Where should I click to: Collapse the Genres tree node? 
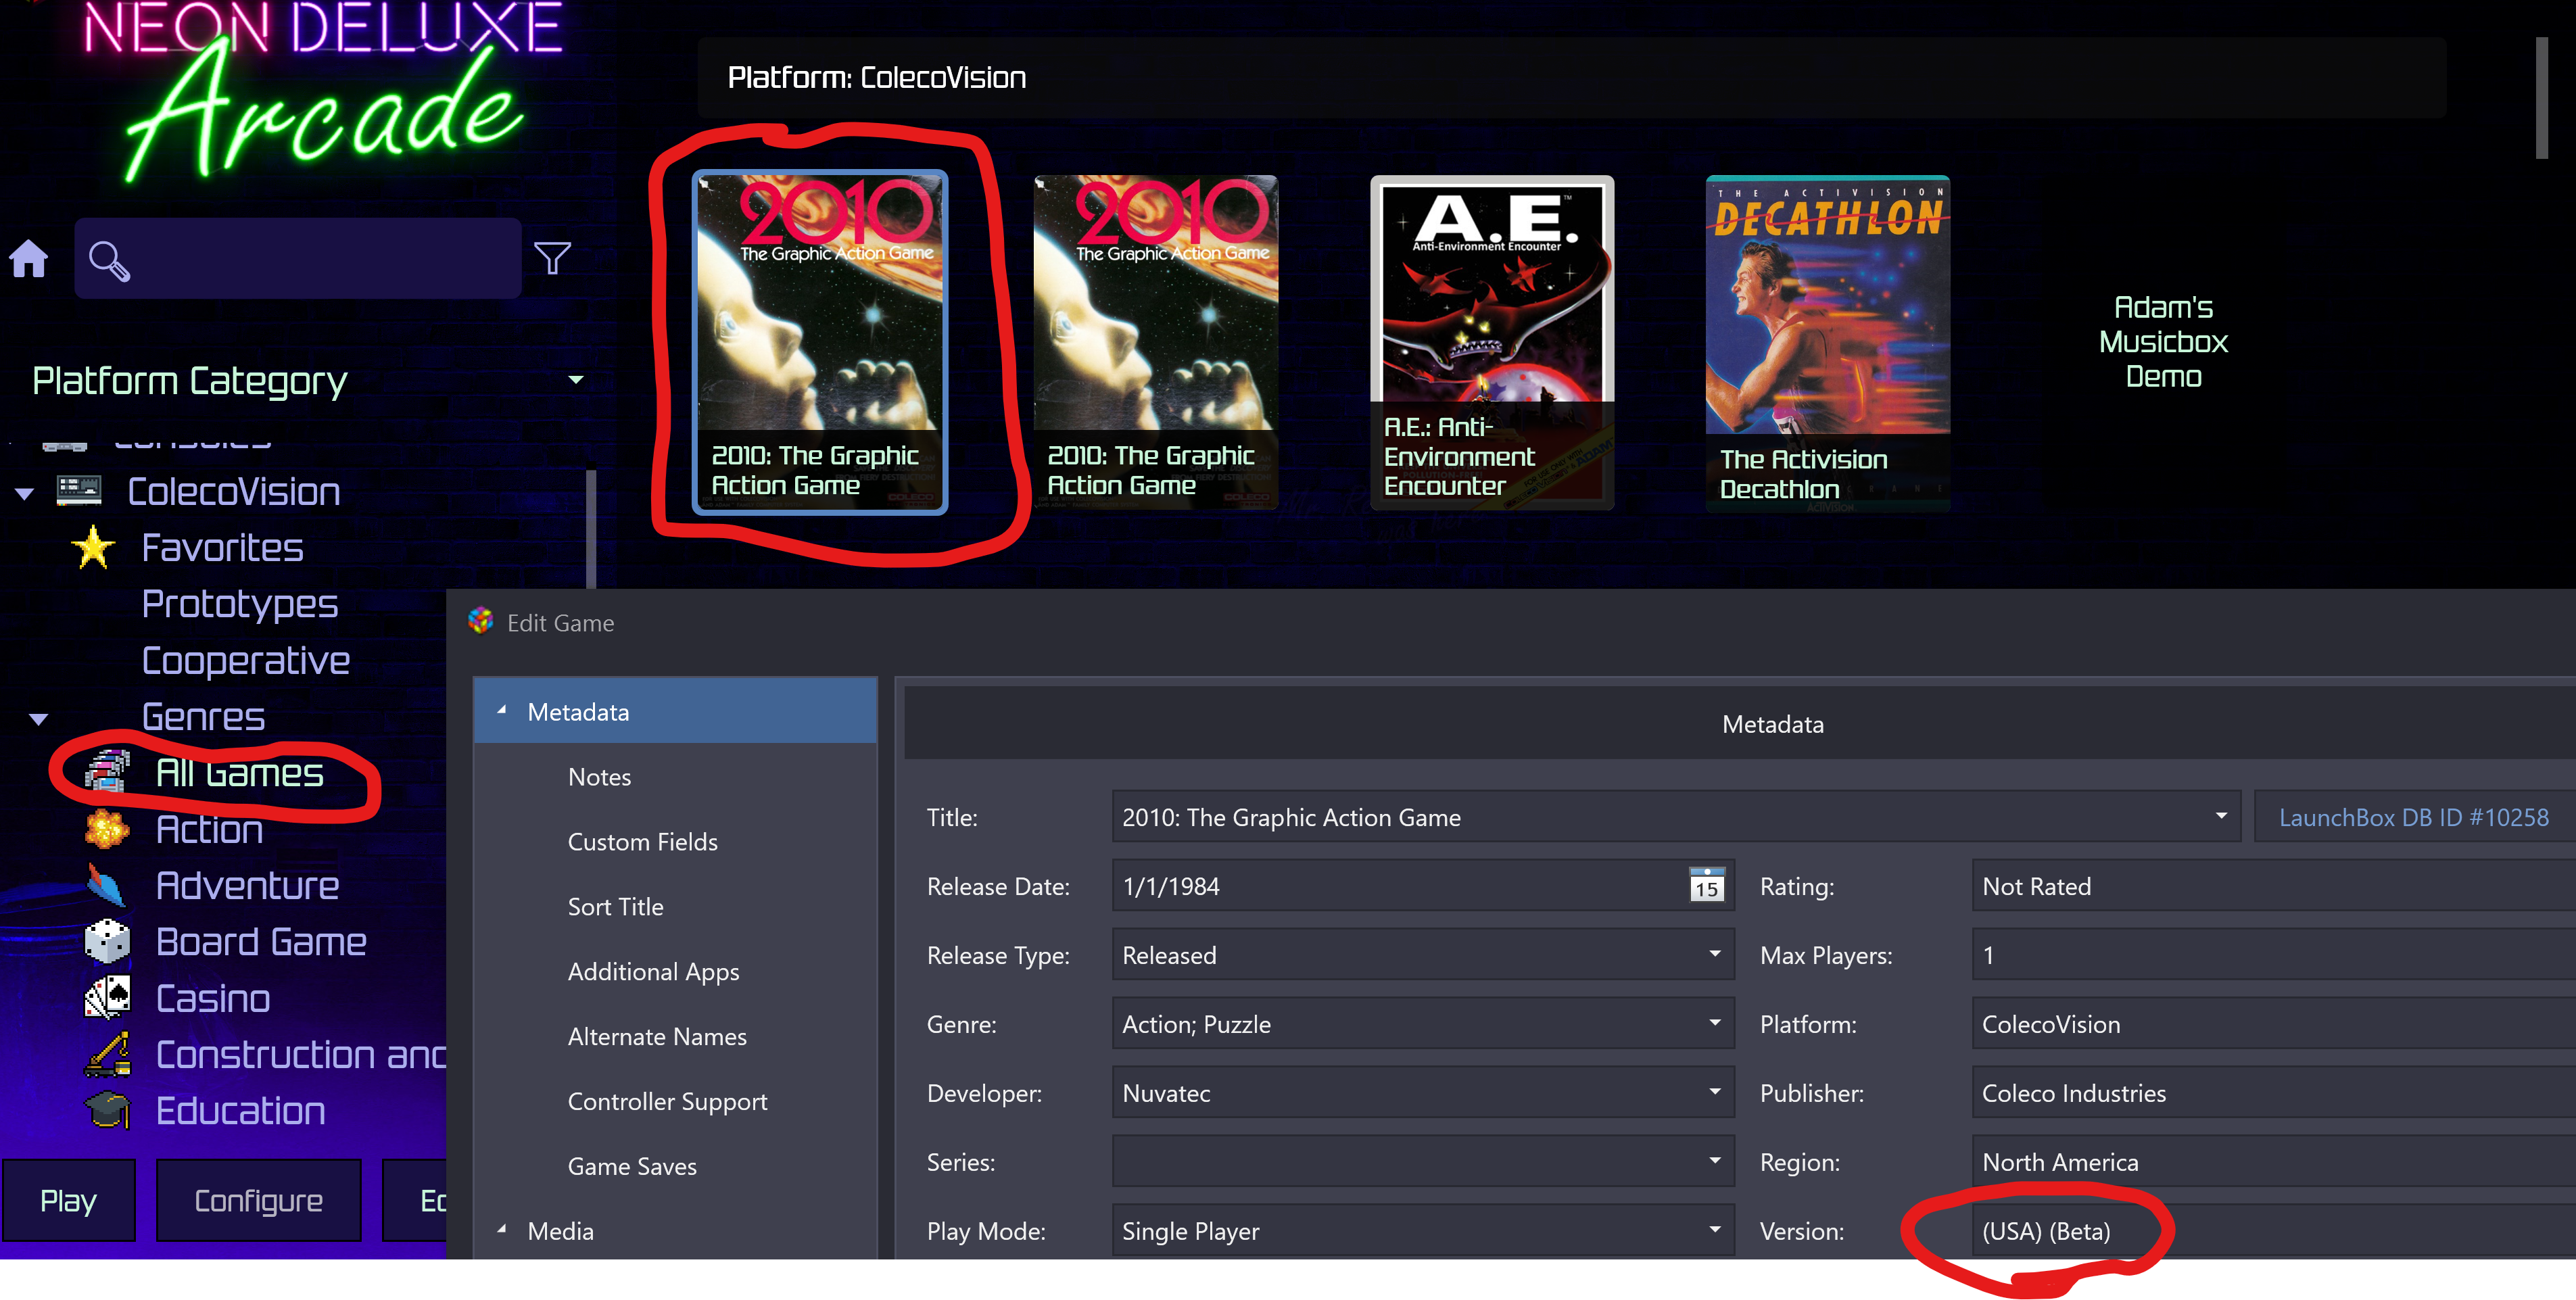coord(38,719)
